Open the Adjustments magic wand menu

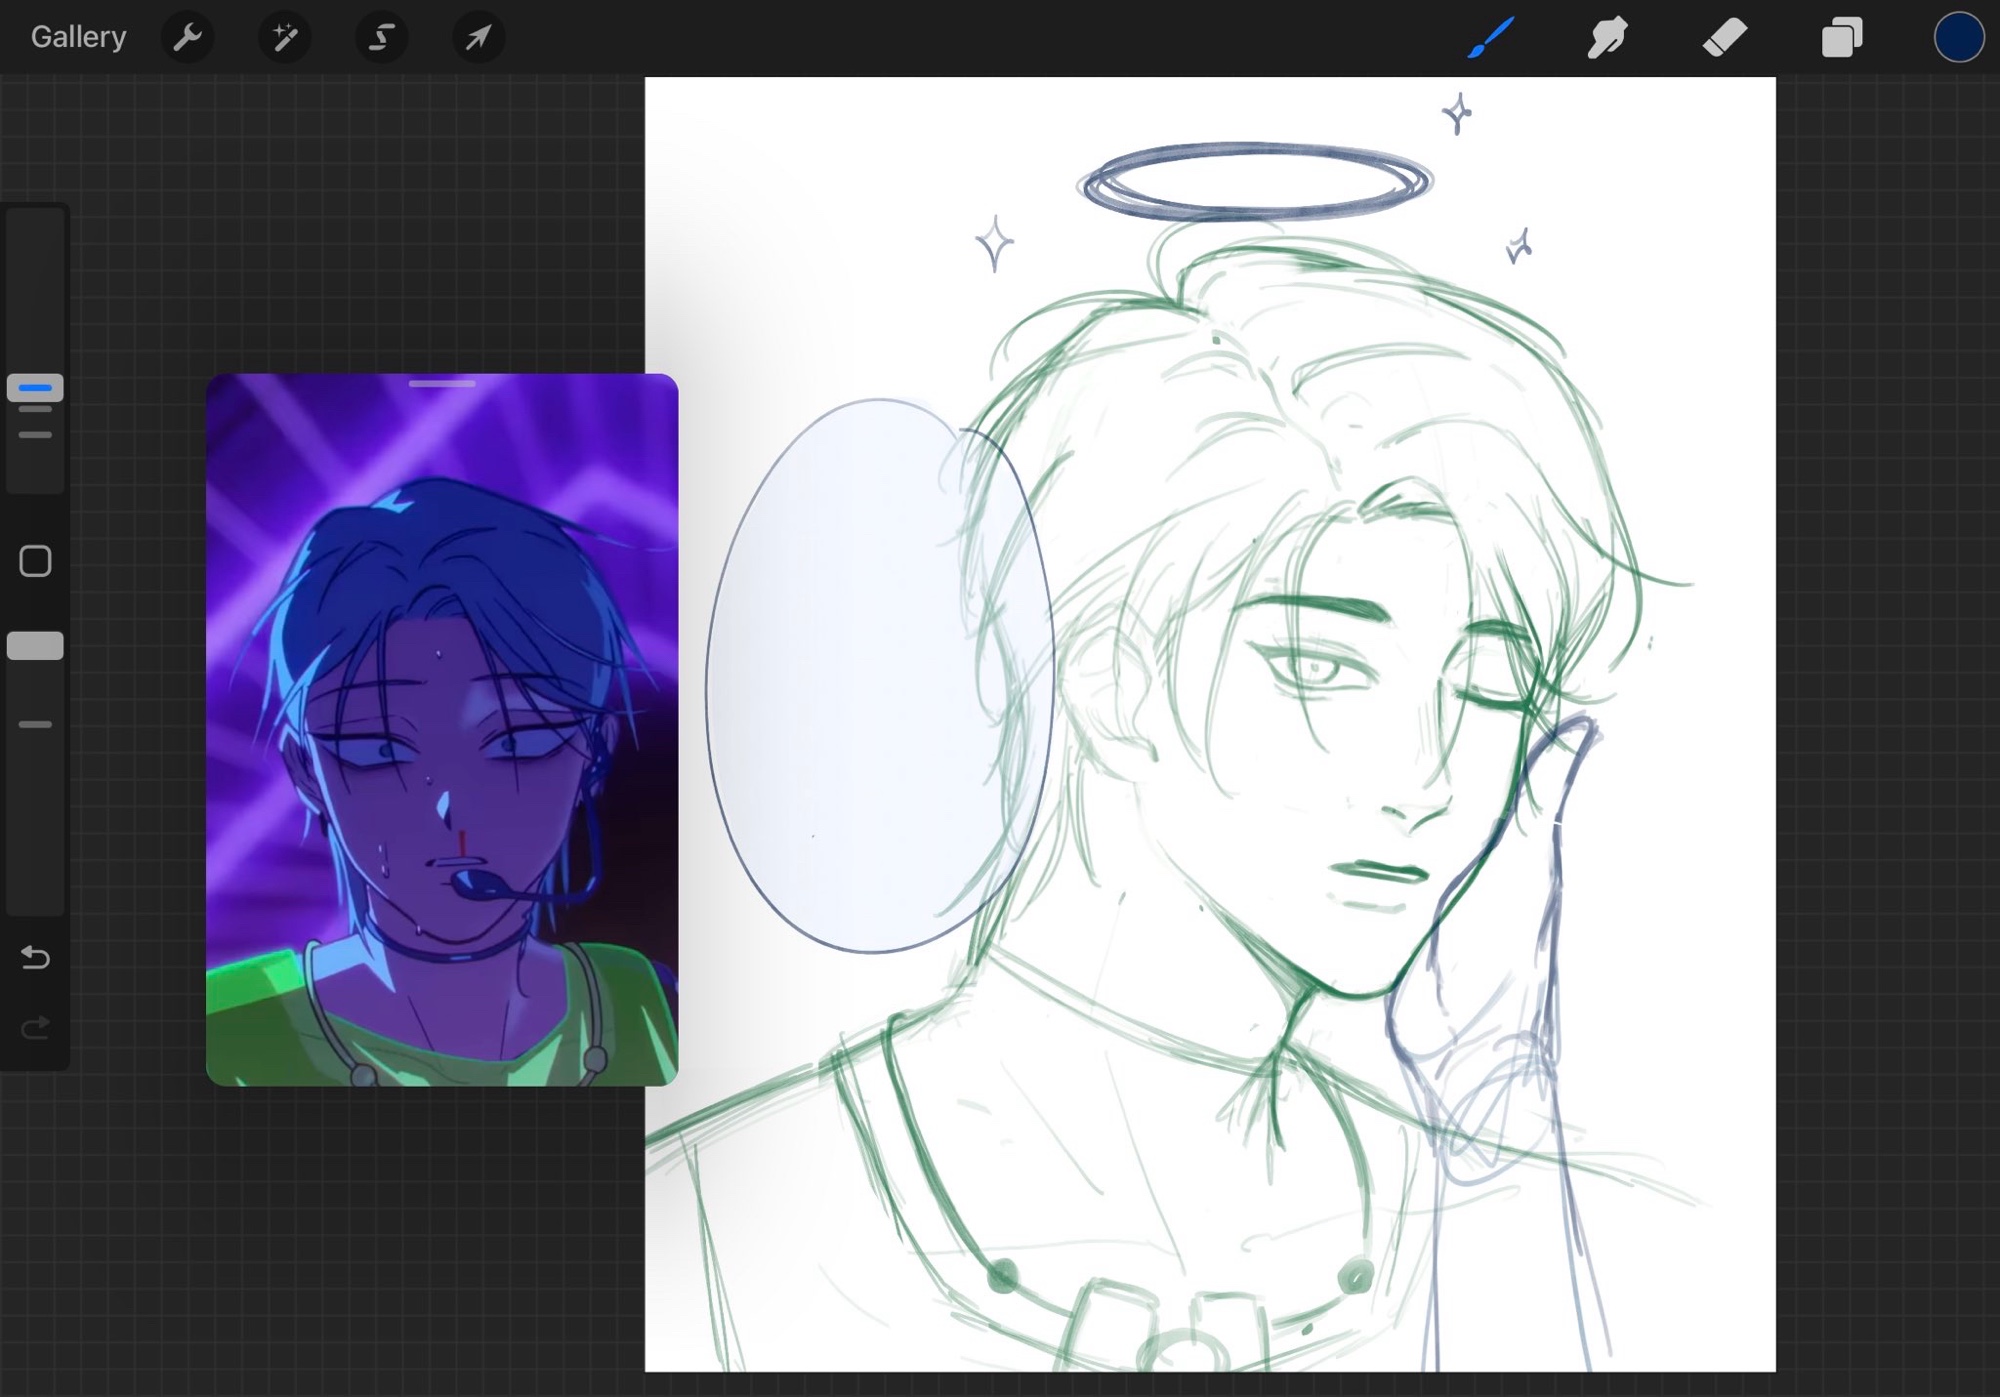(x=284, y=38)
